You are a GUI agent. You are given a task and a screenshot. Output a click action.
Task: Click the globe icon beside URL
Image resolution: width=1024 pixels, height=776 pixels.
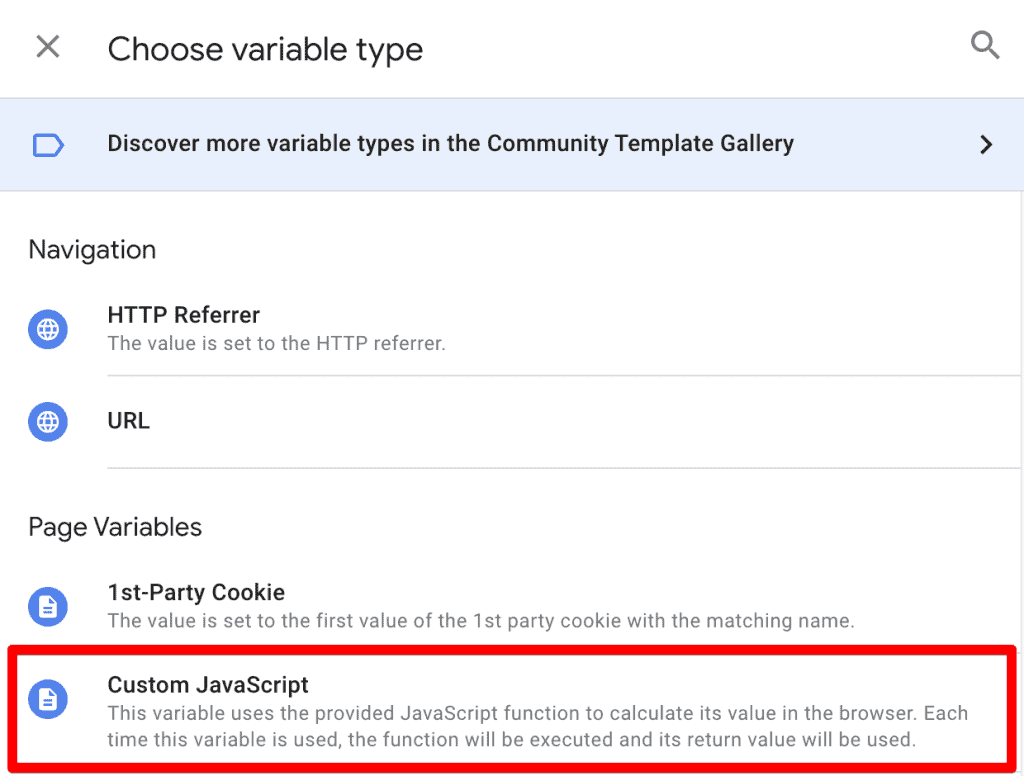pyautogui.click(x=47, y=421)
